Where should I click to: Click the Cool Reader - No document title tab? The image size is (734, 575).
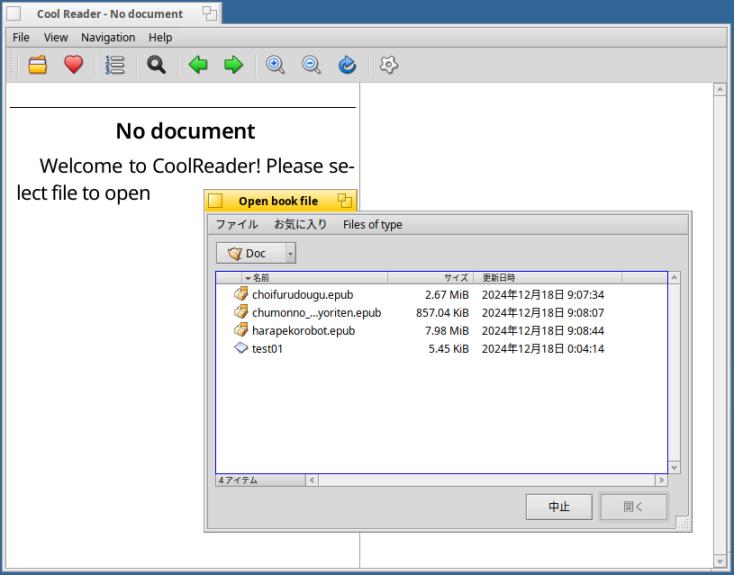point(110,14)
